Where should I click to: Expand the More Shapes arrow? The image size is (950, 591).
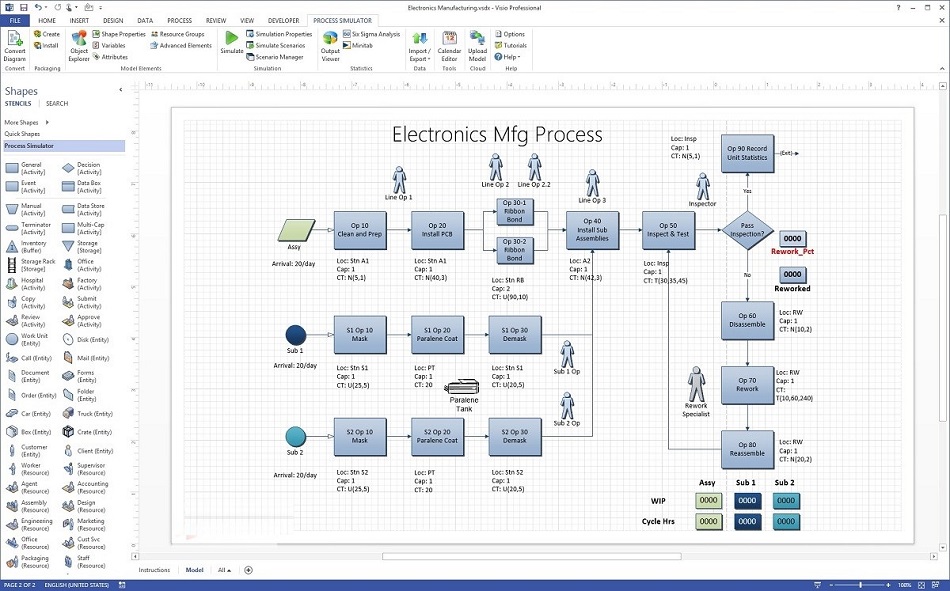click(47, 122)
